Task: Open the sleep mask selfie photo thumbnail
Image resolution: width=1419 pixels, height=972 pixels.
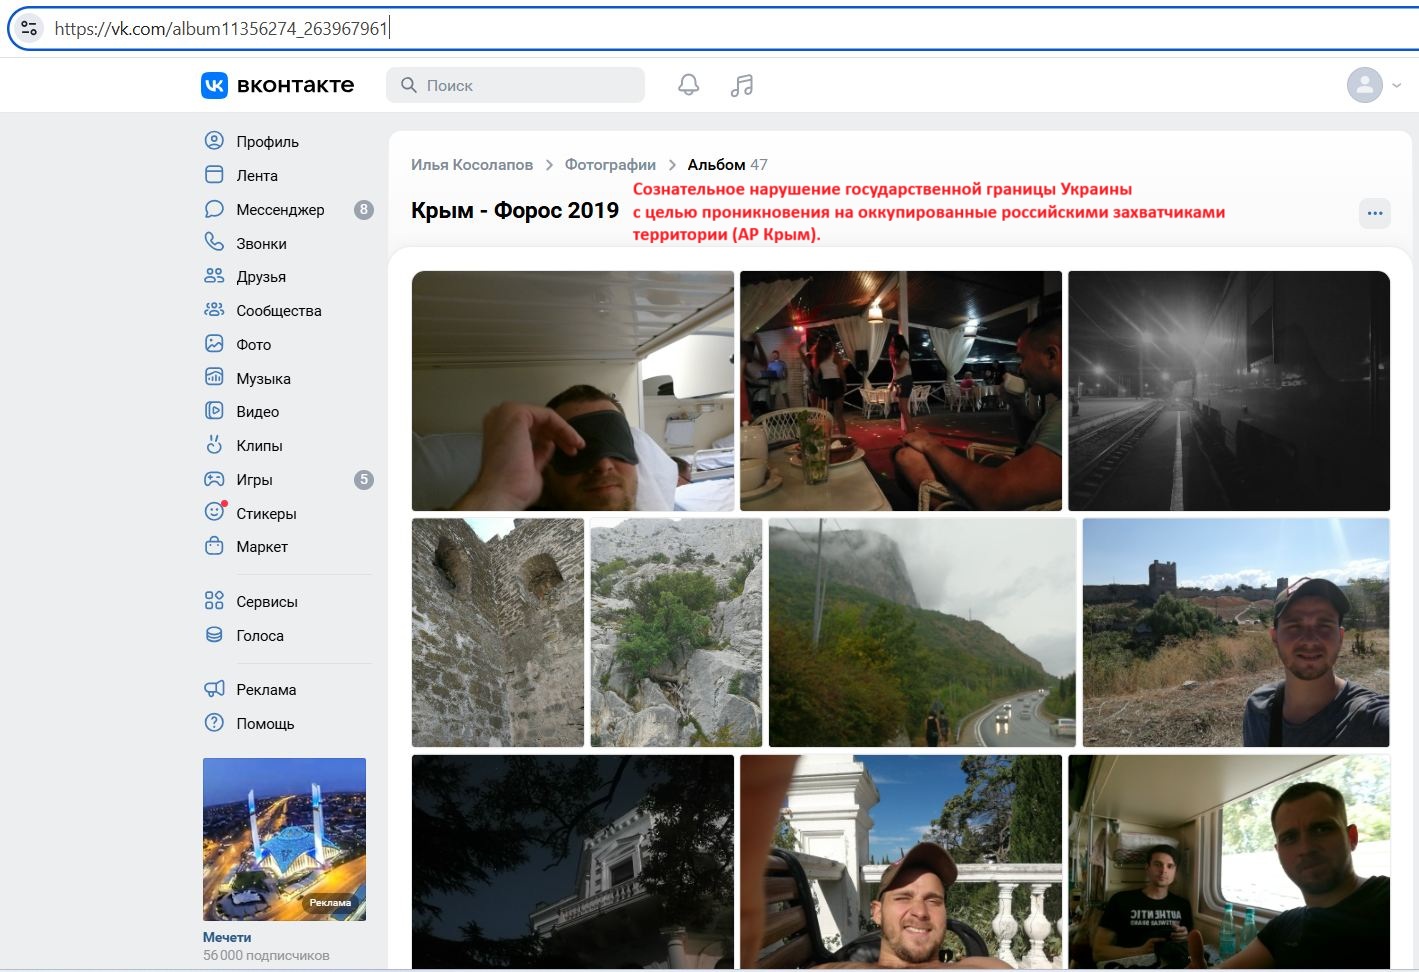Action: [573, 390]
